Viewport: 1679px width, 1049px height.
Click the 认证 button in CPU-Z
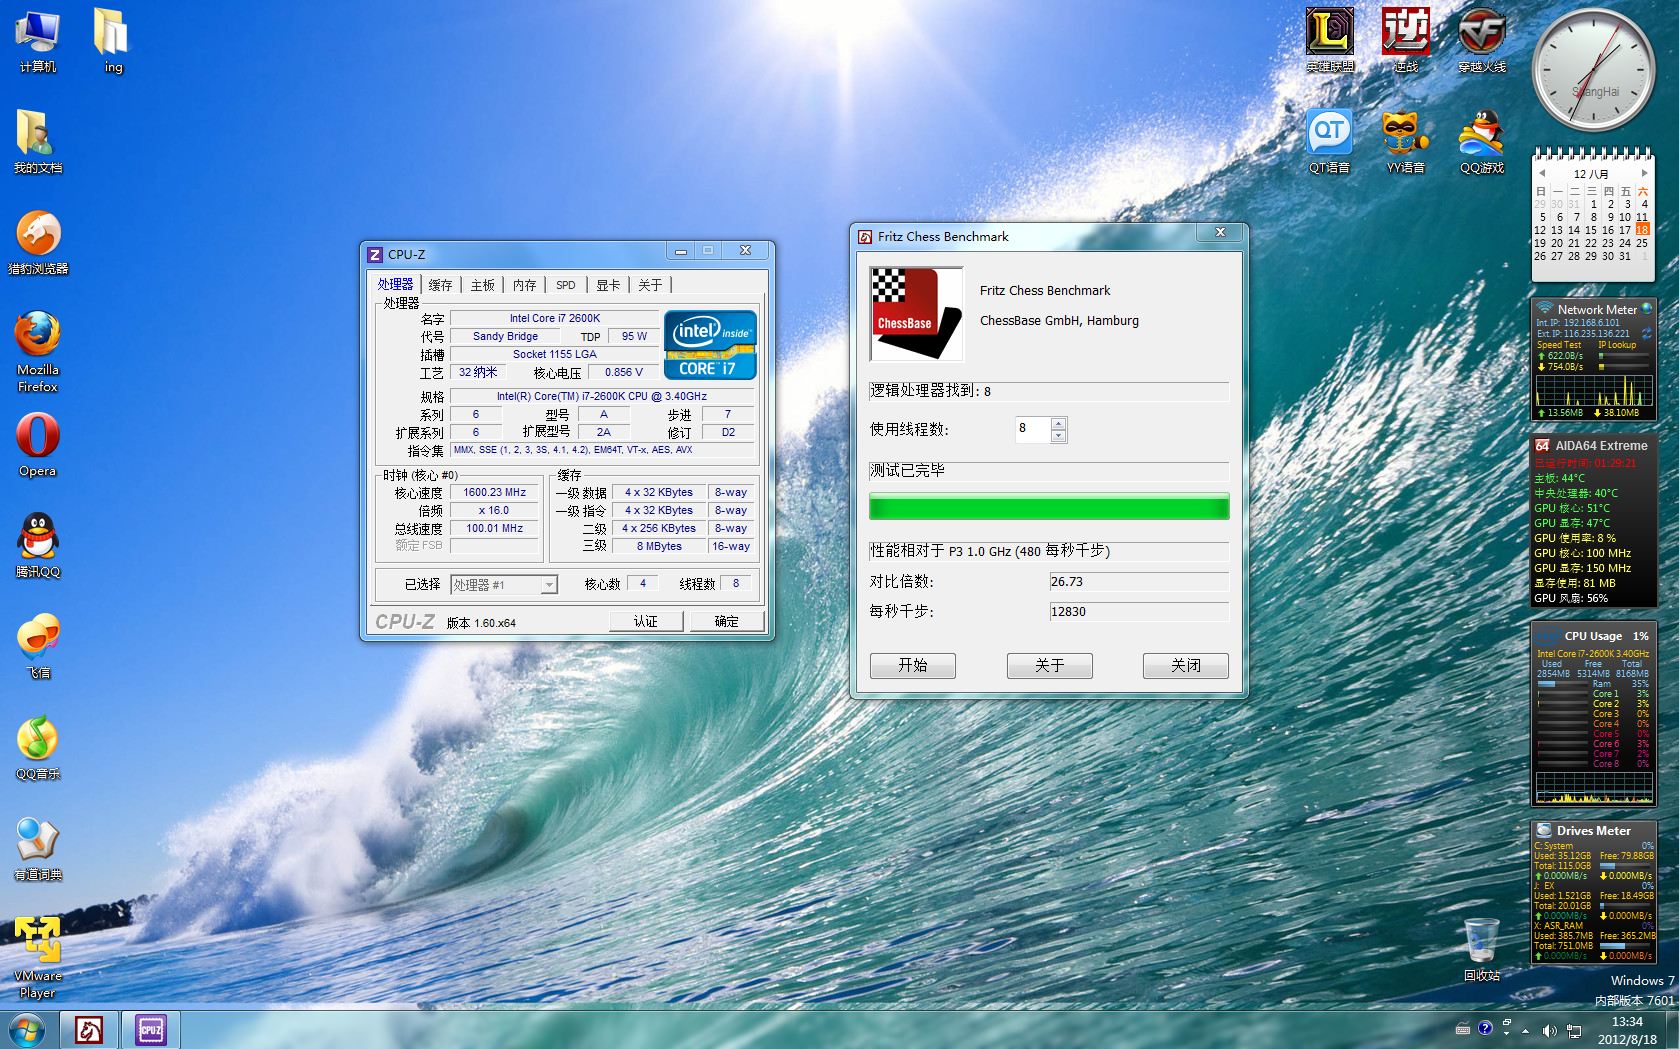(646, 621)
